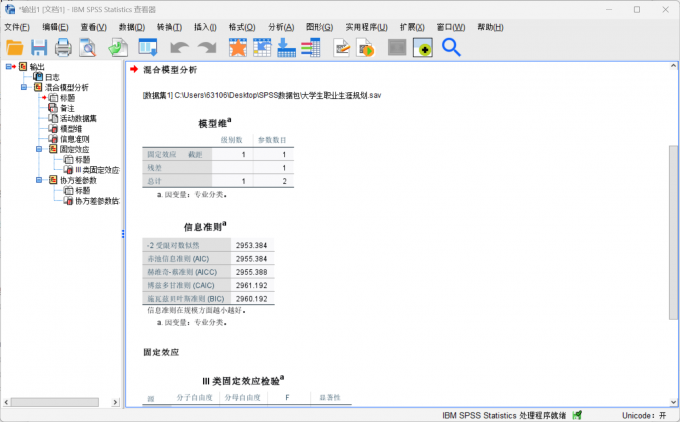The image size is (680, 422).
Task: Click the grey Designate Window icon
Action: coord(397,47)
